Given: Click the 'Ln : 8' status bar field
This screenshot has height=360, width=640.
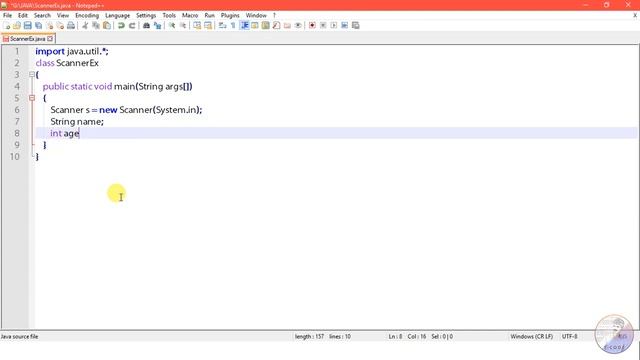Looking at the screenshot, I should click(395, 336).
